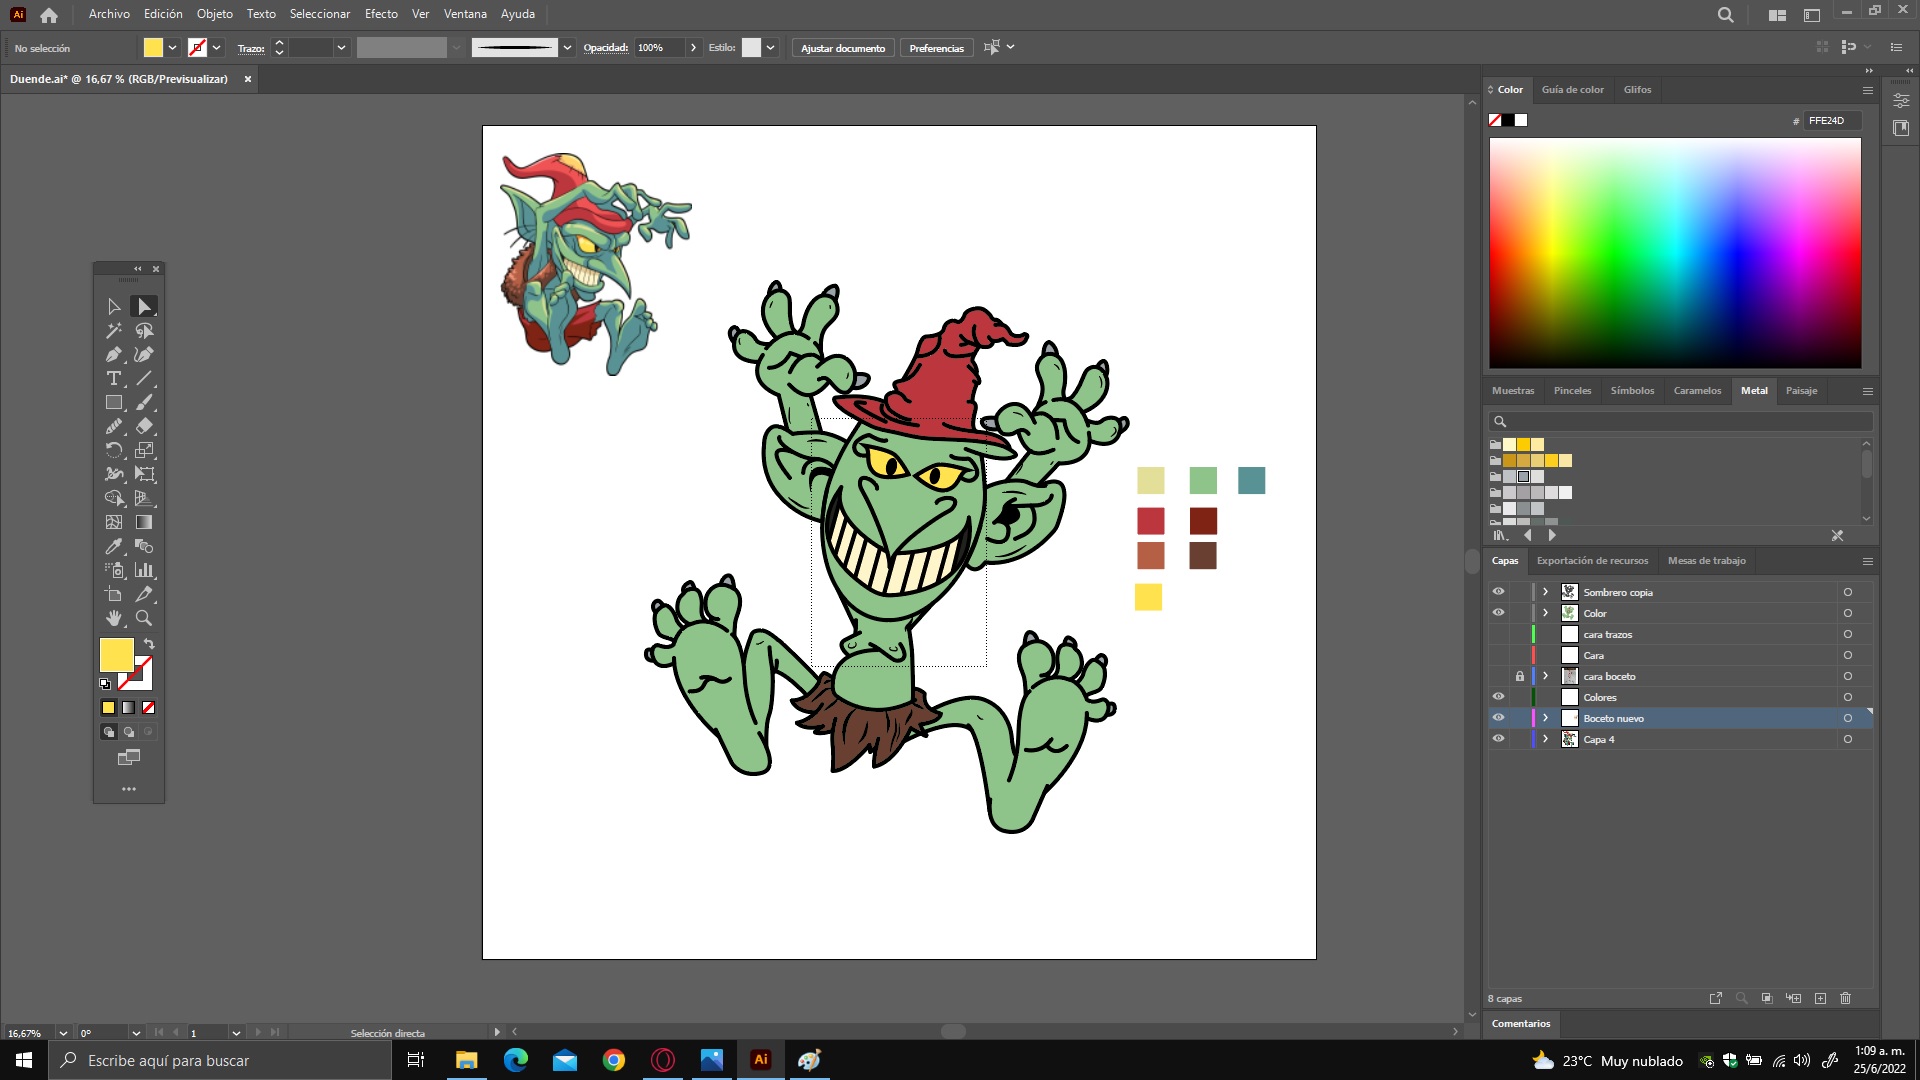Click the Ajustar documento button
The height and width of the screenshot is (1080, 1920).
pos(843,48)
